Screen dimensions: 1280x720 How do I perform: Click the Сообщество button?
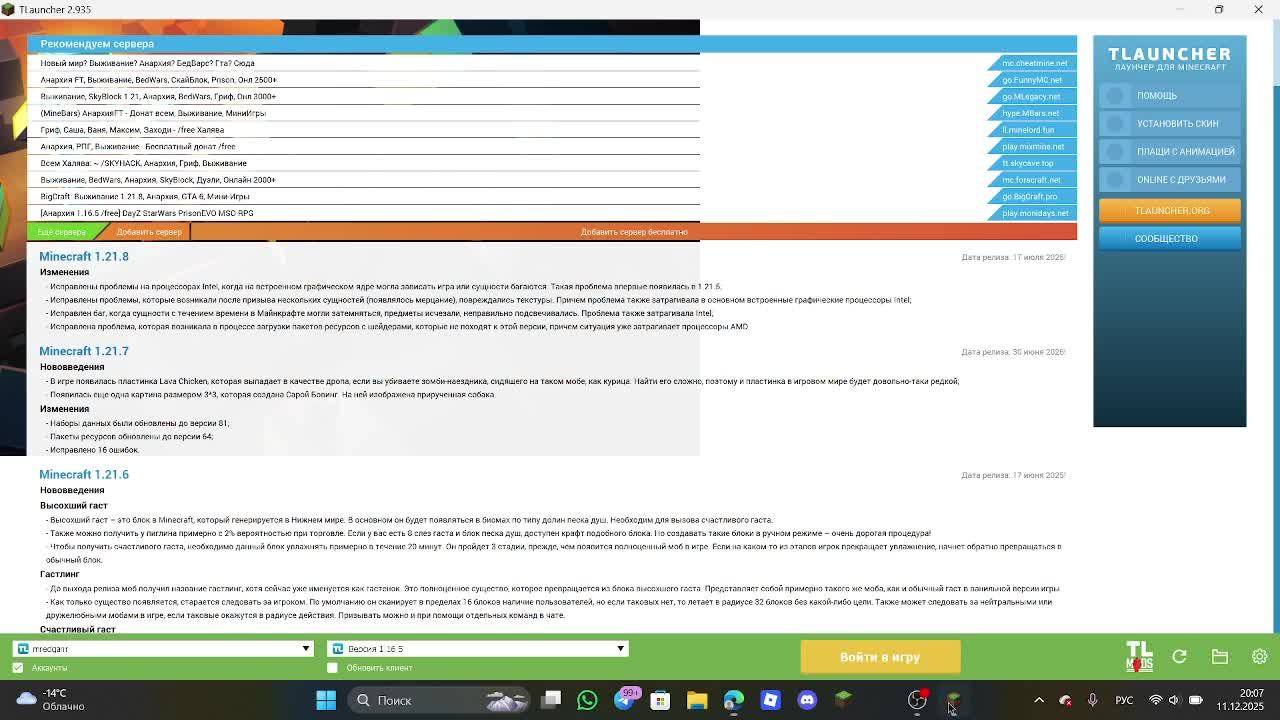(1170, 239)
